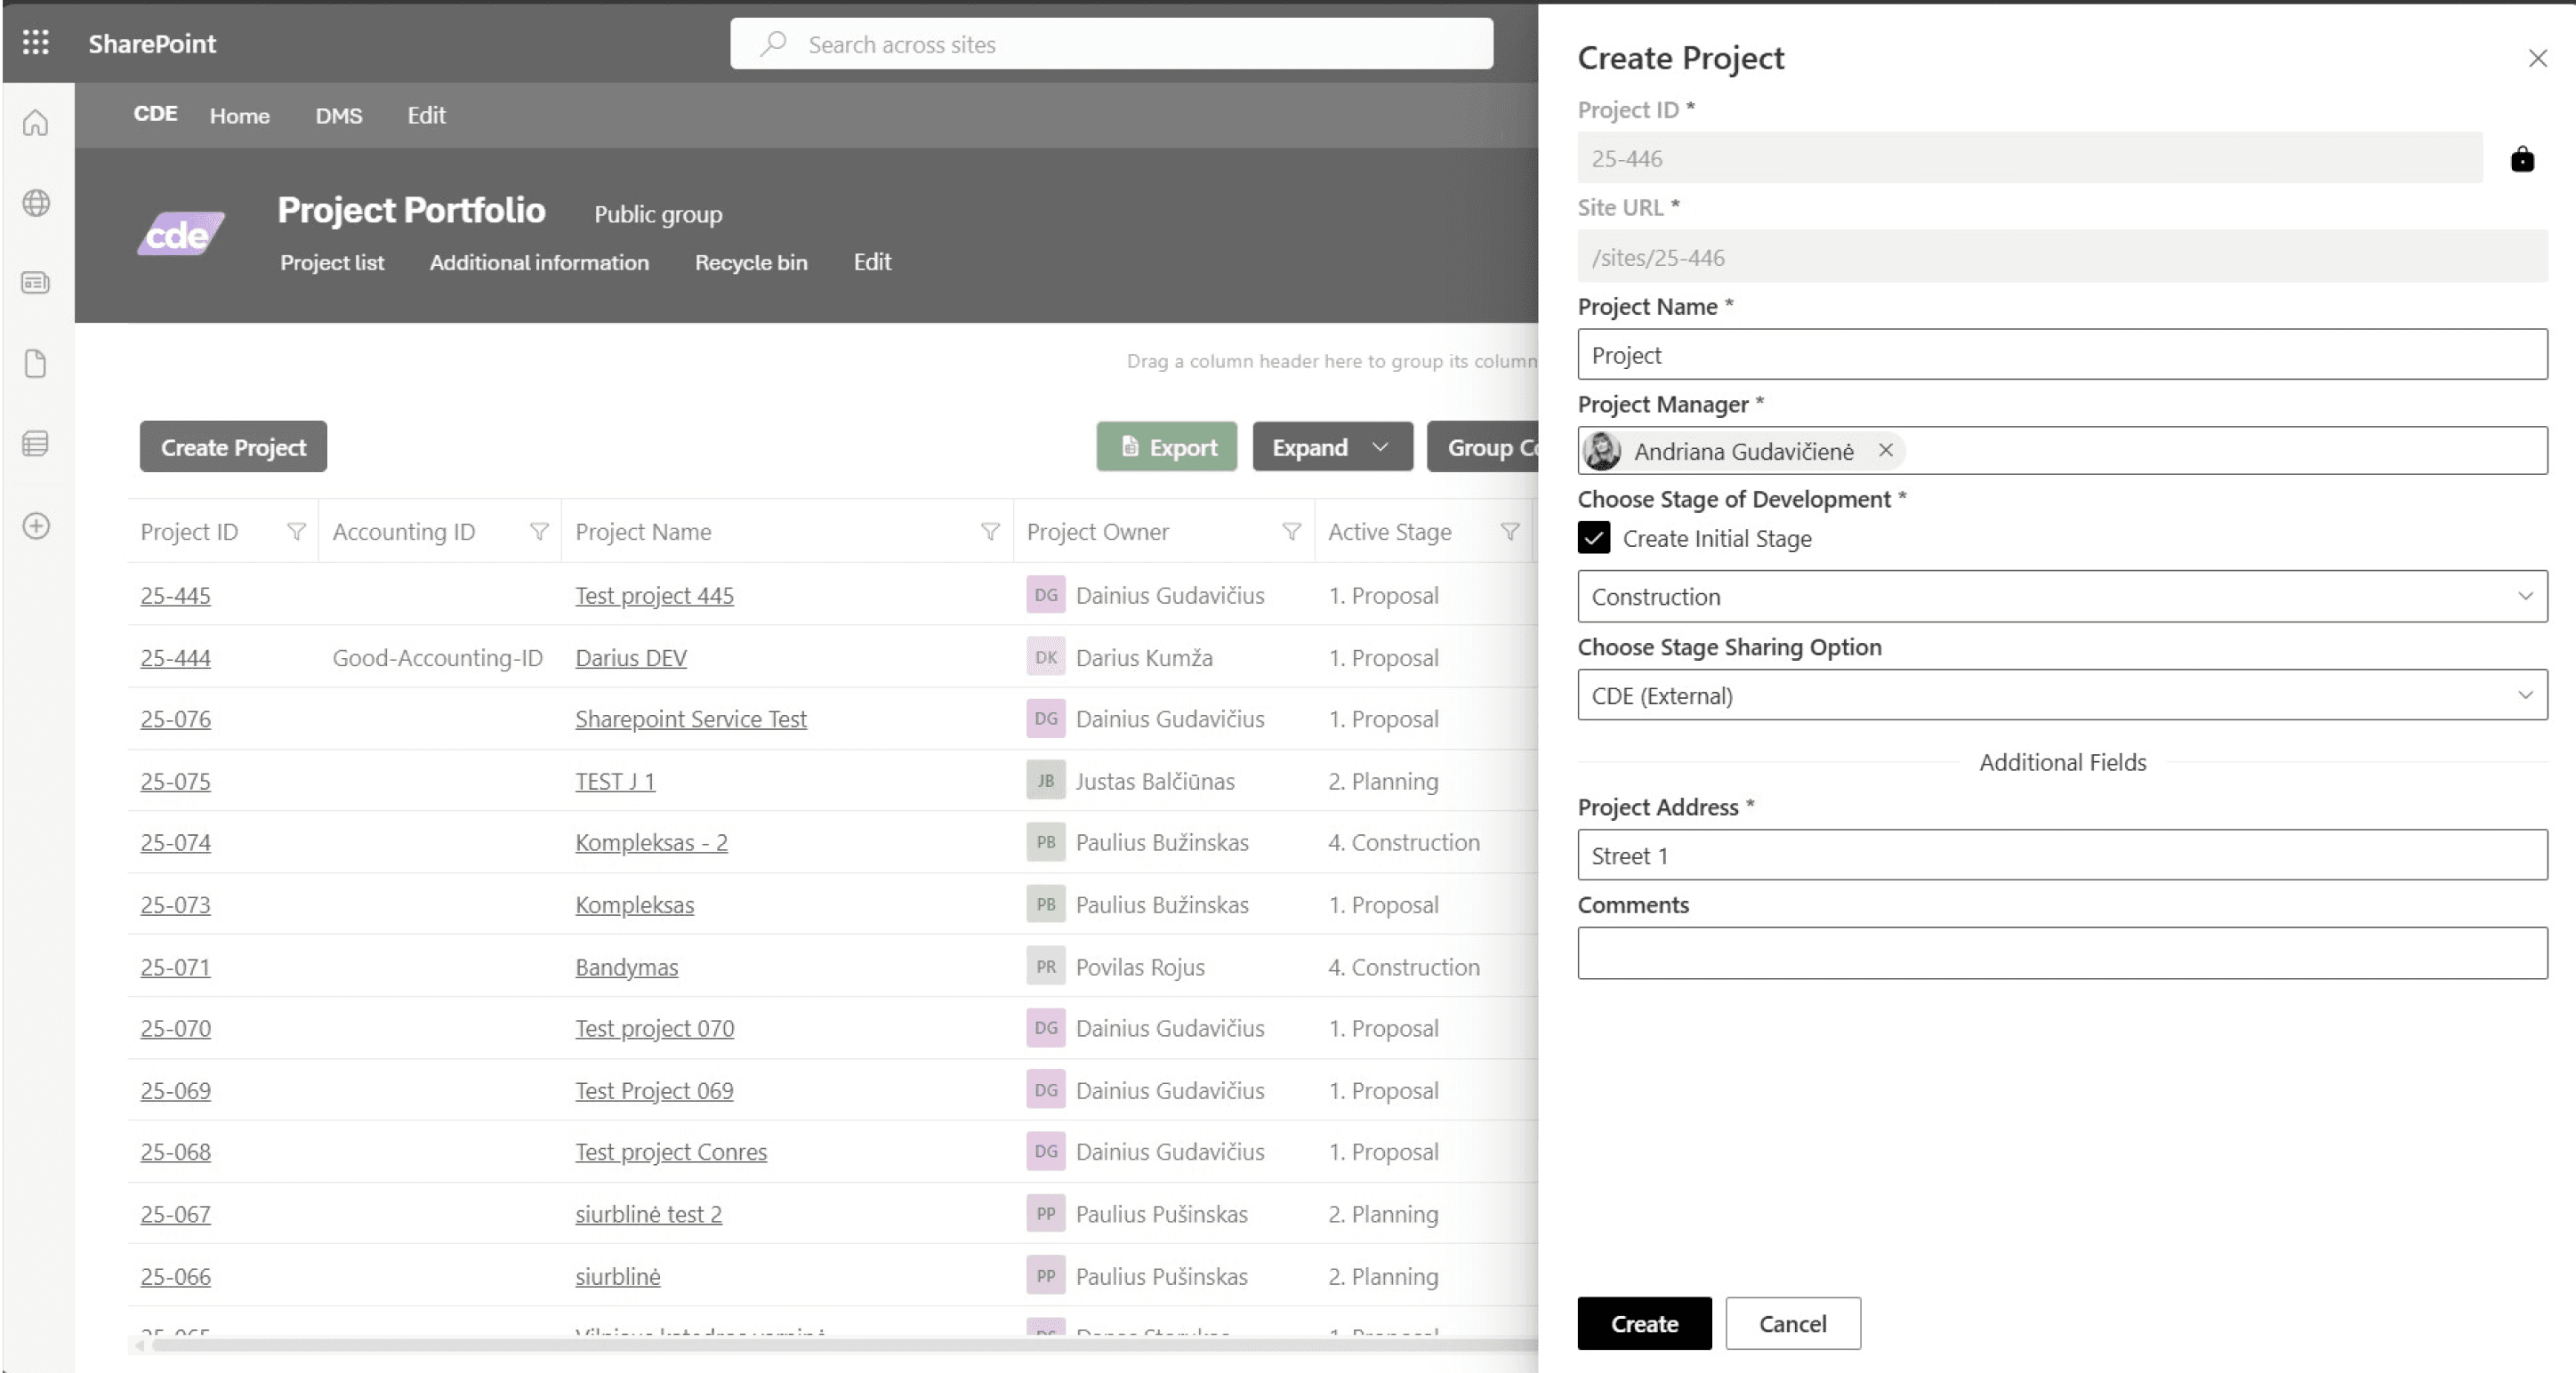The height and width of the screenshot is (1373, 2576).
Task: Open the Construction stage dropdown
Action: tap(2062, 596)
